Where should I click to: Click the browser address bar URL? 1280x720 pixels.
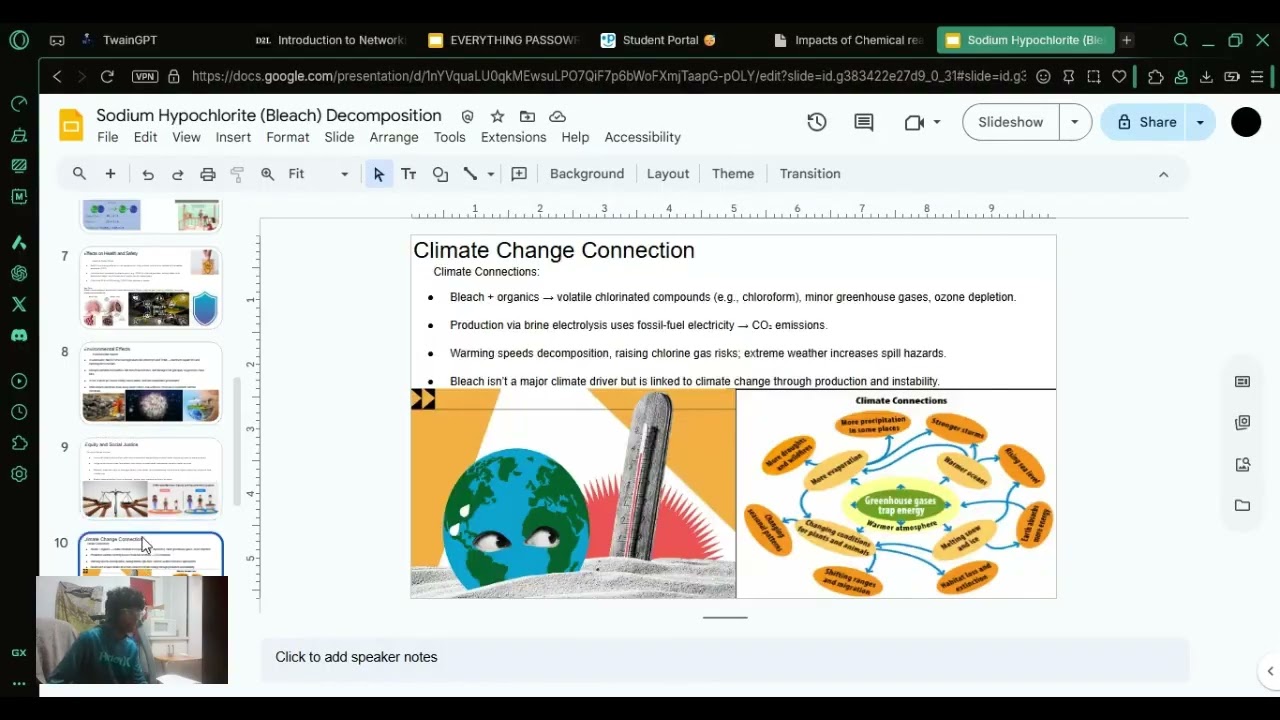point(608,76)
